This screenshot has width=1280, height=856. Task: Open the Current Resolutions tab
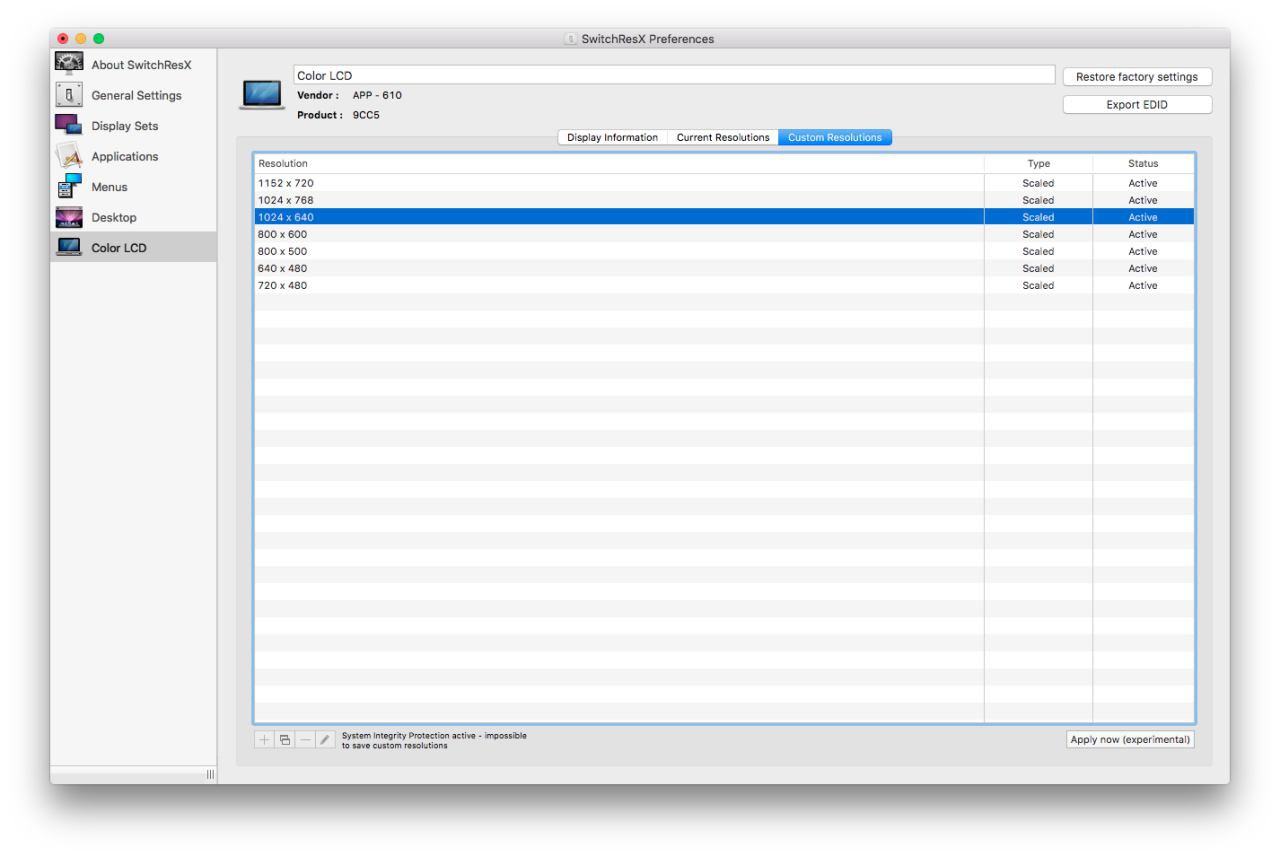click(x=723, y=137)
